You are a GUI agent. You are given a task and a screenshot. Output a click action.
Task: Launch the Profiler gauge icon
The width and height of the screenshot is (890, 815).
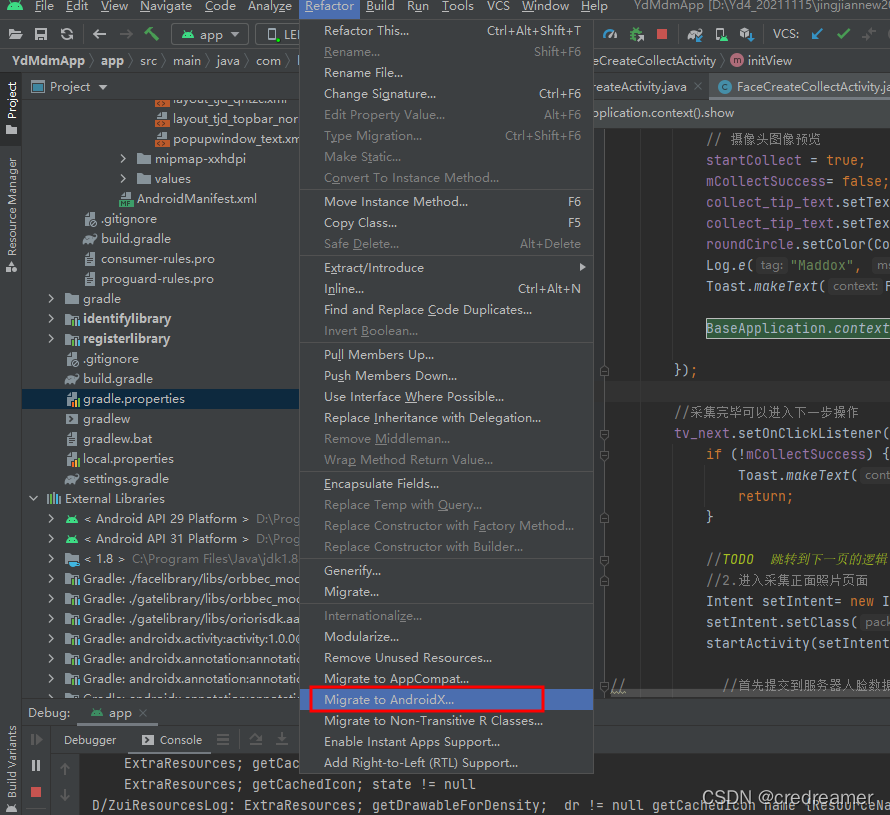tap(610, 33)
